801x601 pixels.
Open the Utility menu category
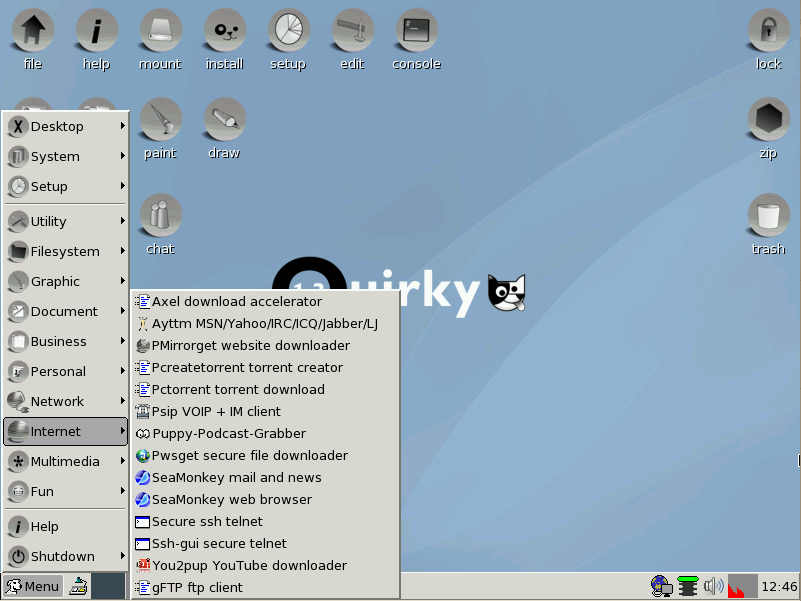(66, 221)
